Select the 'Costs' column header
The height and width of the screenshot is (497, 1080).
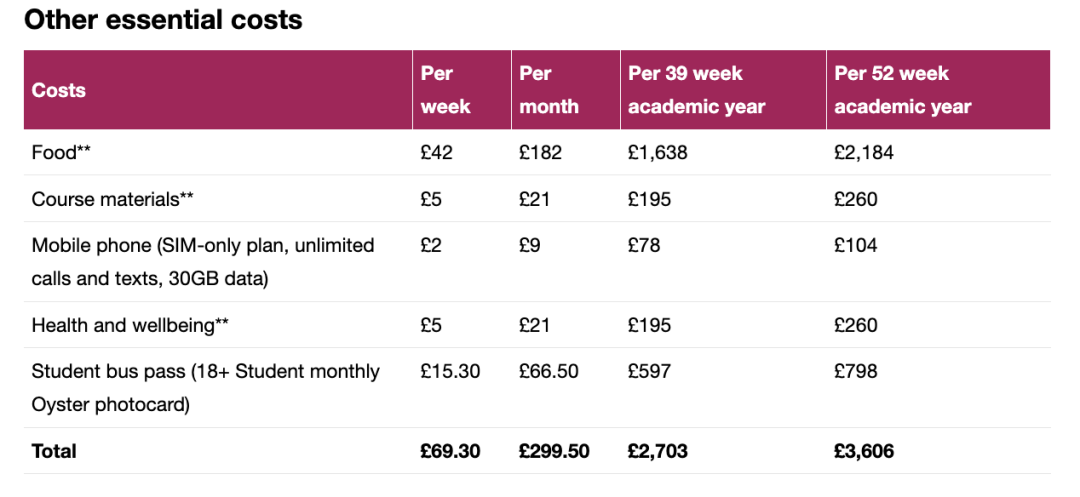pos(59,90)
